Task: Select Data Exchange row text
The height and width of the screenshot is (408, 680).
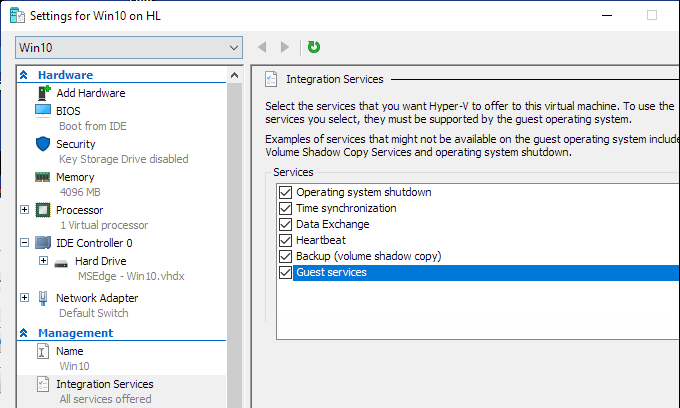Action: tap(333, 224)
